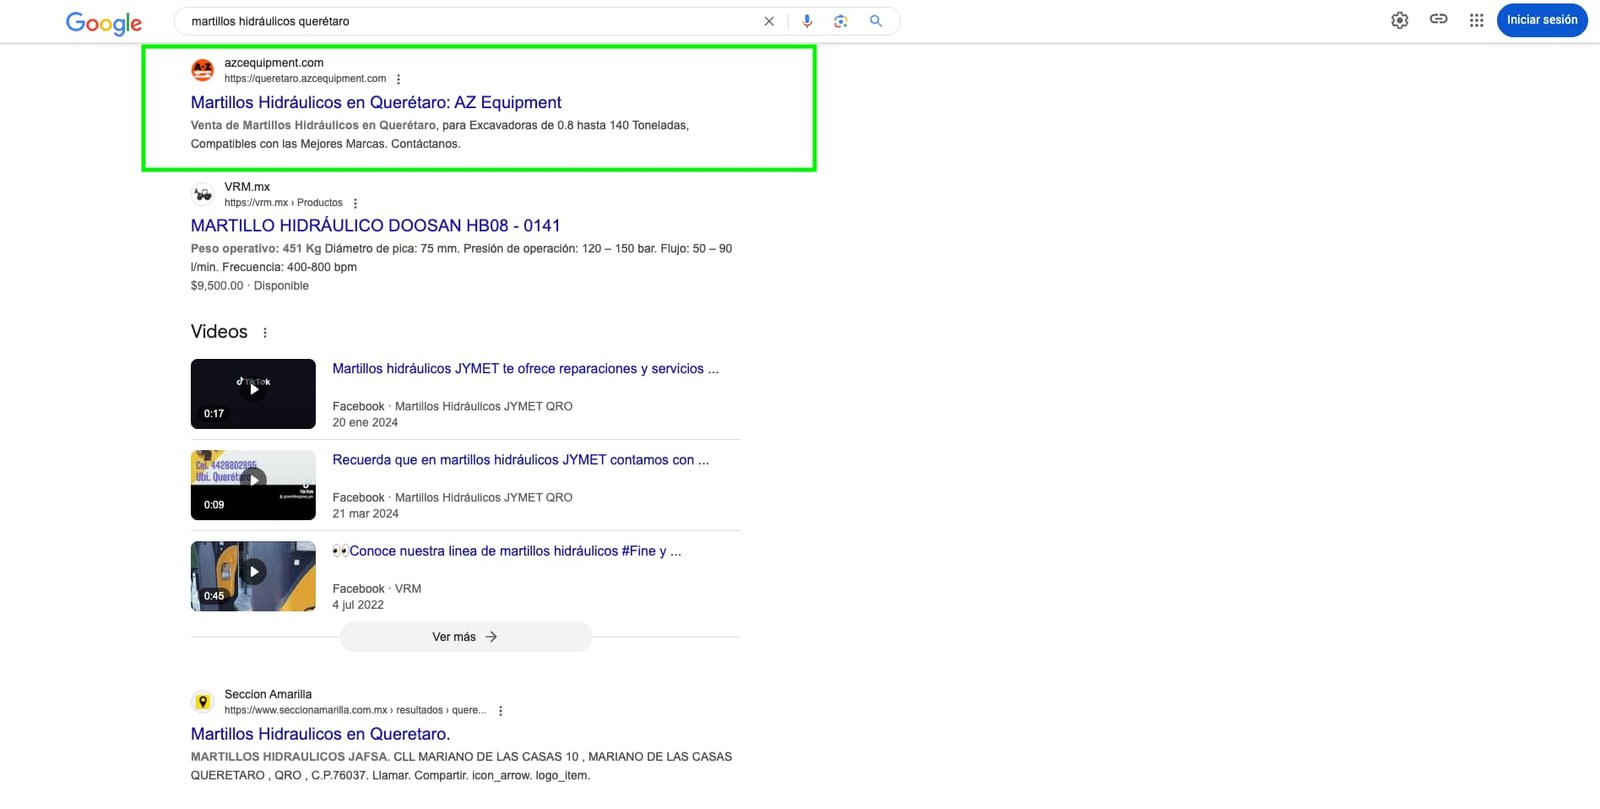The image size is (1600, 809).
Task: Open the Google apps grid
Action: tap(1476, 20)
